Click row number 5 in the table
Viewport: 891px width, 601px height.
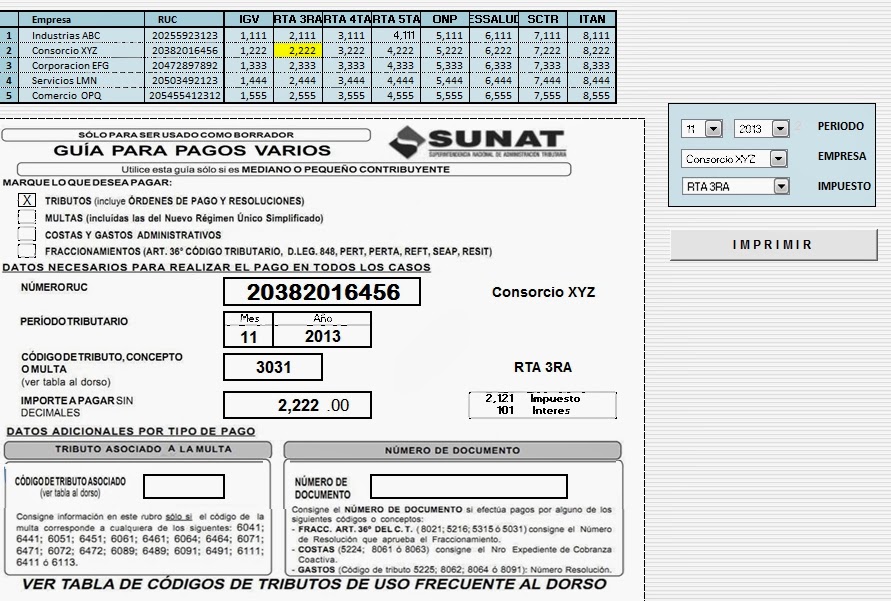[x=9, y=95]
